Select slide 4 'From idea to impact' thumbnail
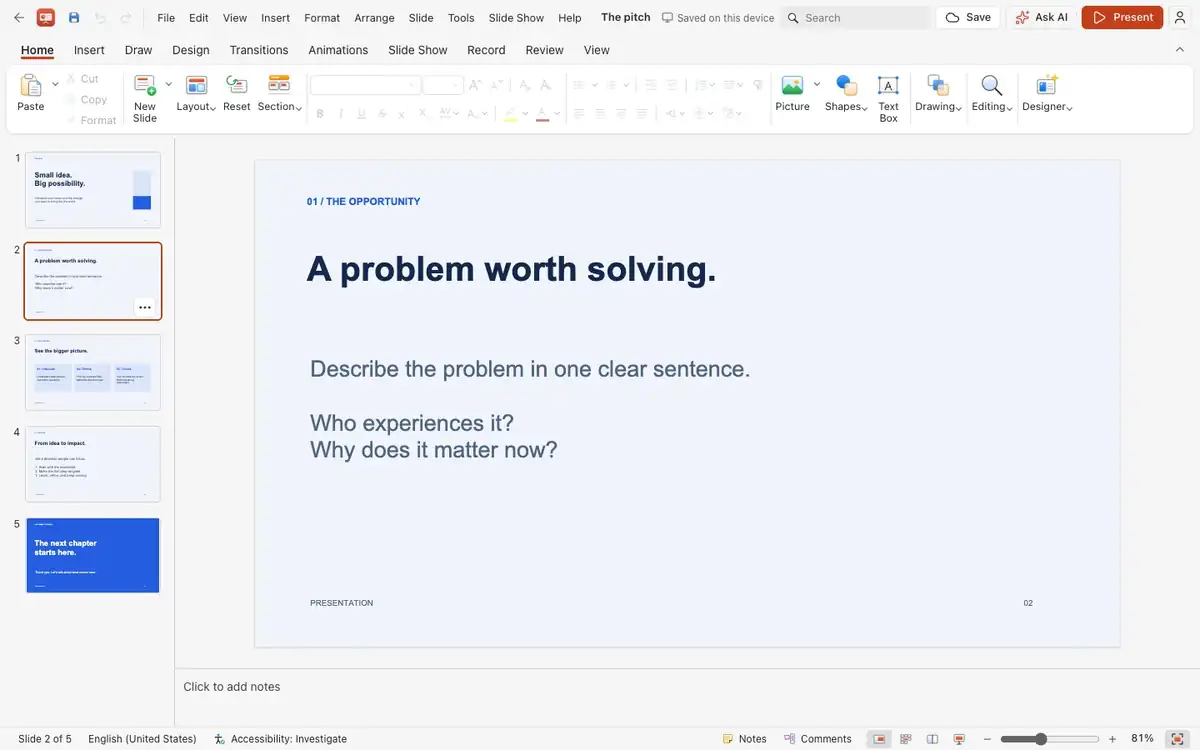This screenshot has height=750, width=1200. 93,464
